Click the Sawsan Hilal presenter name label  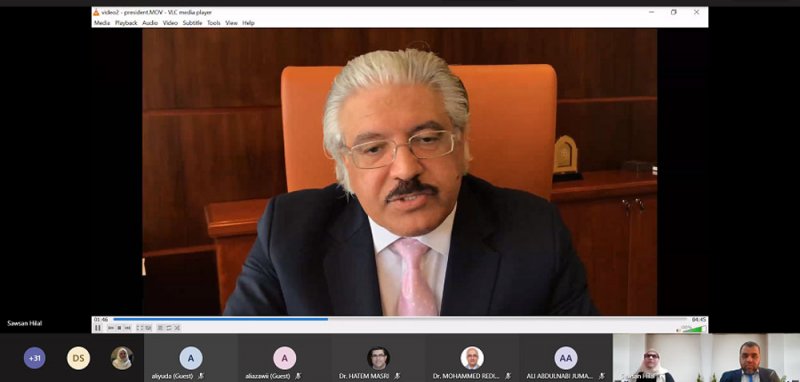[24, 323]
